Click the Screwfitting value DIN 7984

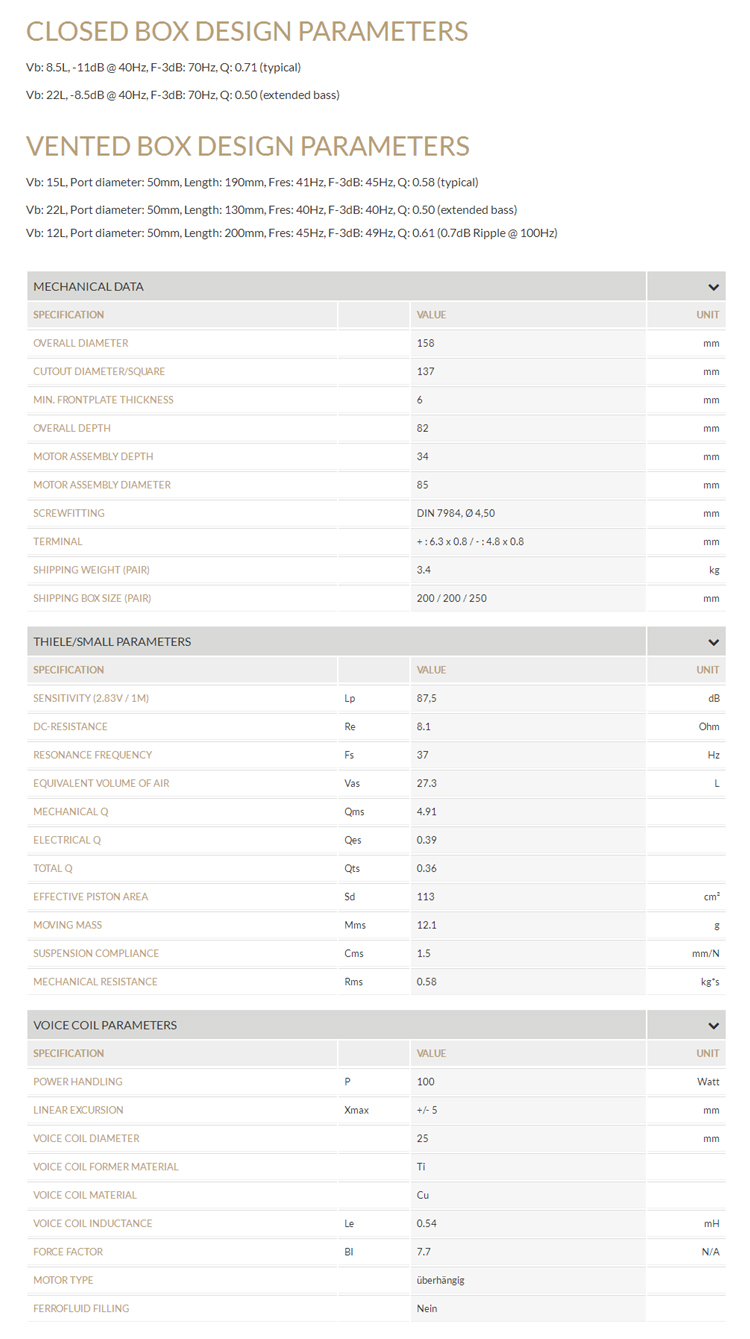point(456,514)
